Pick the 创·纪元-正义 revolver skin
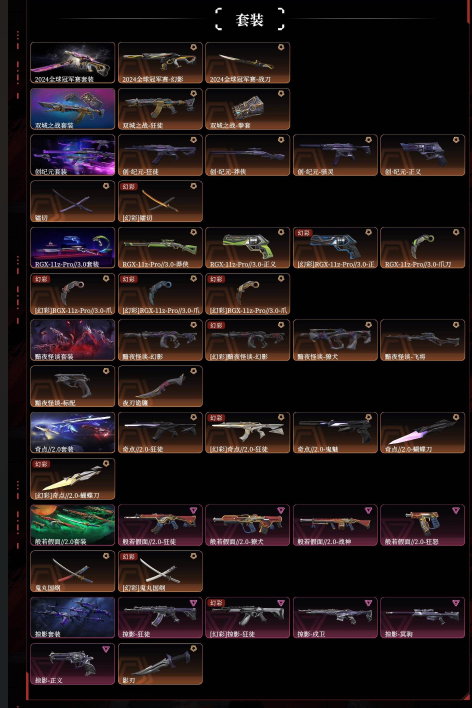Image resolution: width=472 pixels, height=708 pixels. (422, 155)
